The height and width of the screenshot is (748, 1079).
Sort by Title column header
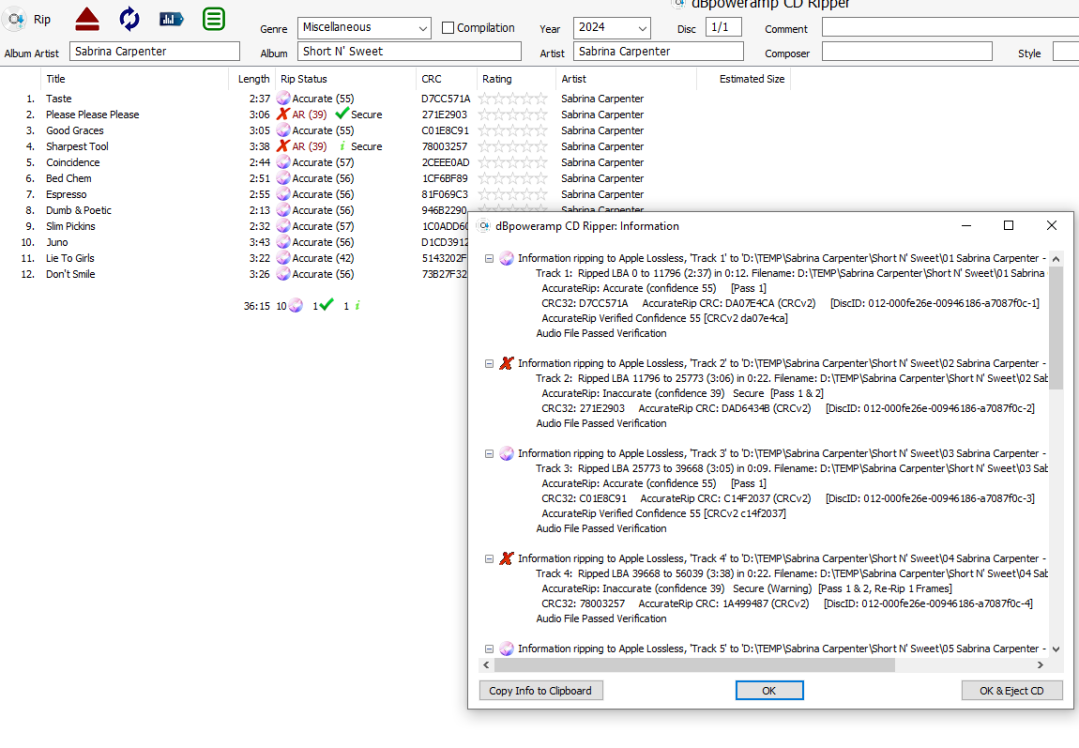[x=134, y=79]
